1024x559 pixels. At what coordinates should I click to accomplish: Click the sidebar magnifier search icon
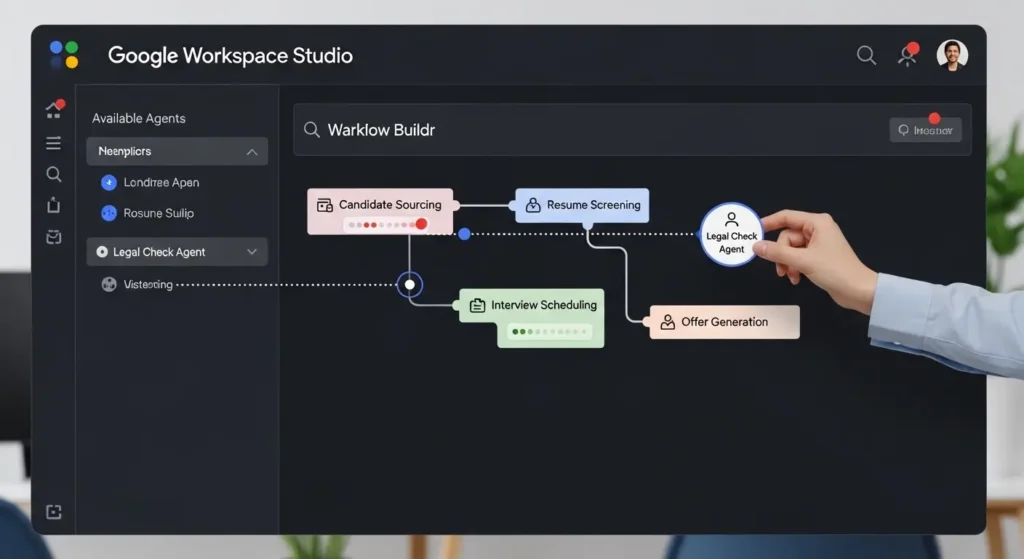coord(54,174)
